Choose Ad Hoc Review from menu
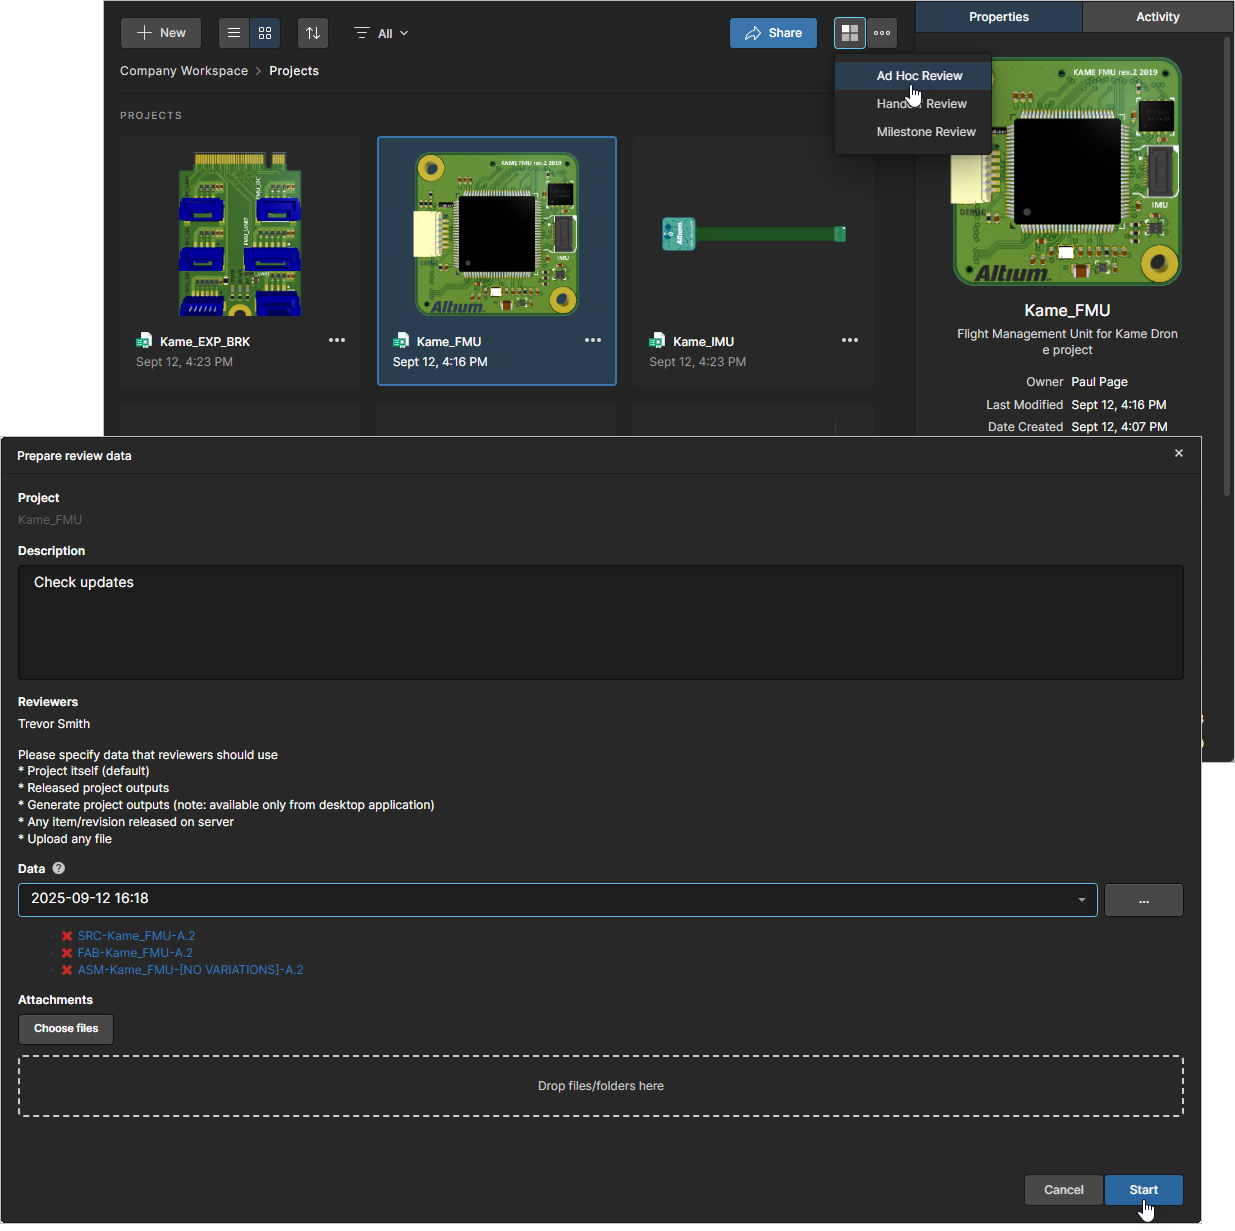The height and width of the screenshot is (1231, 1235). click(x=919, y=76)
